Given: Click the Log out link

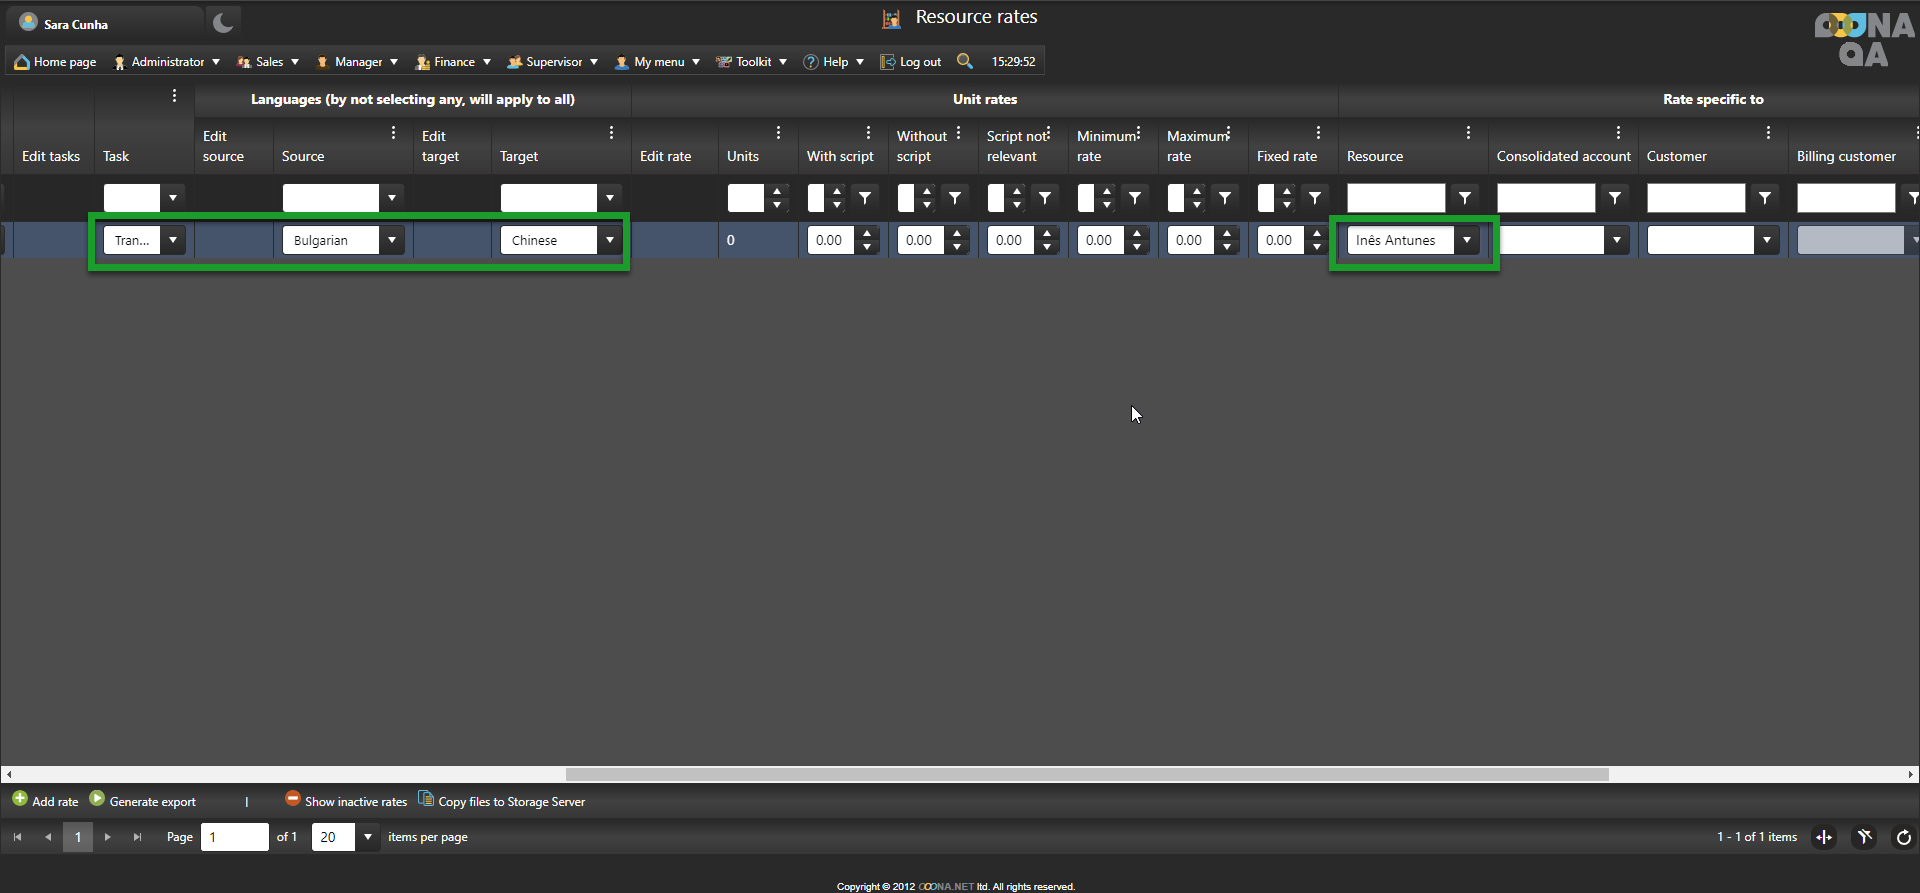Looking at the screenshot, I should tap(911, 62).
